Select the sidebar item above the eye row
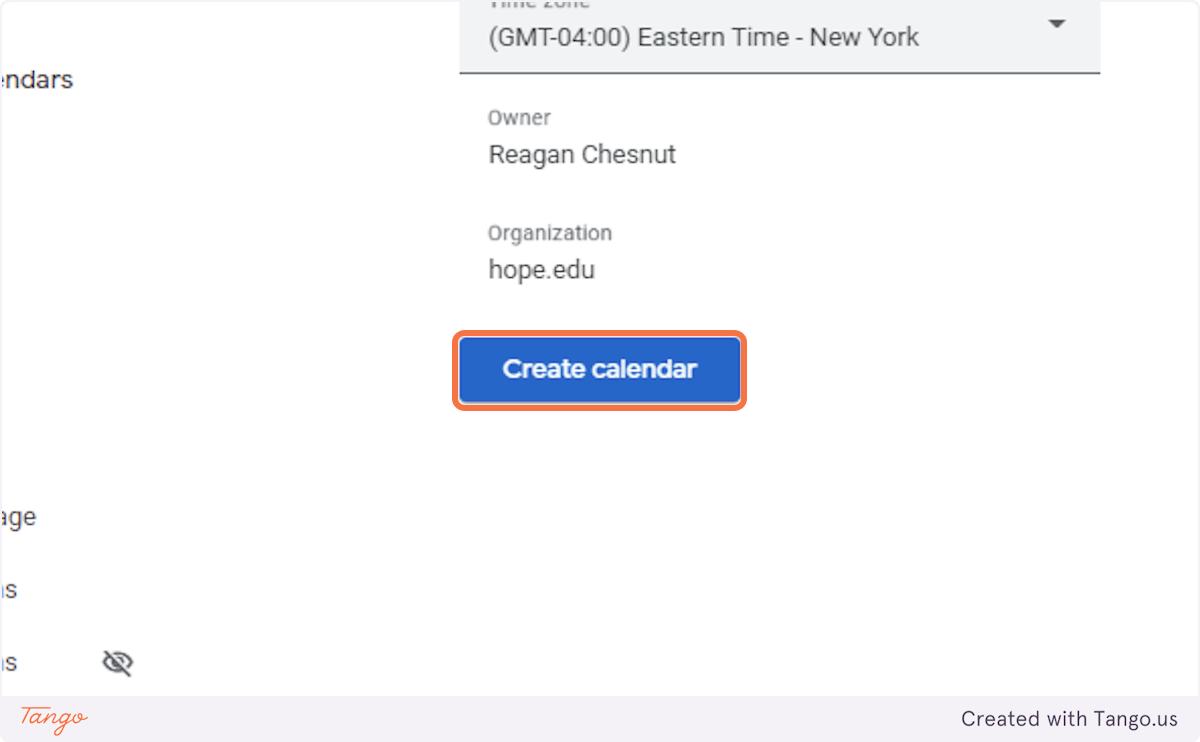Viewport: 1200px width, 742px height. point(9,590)
